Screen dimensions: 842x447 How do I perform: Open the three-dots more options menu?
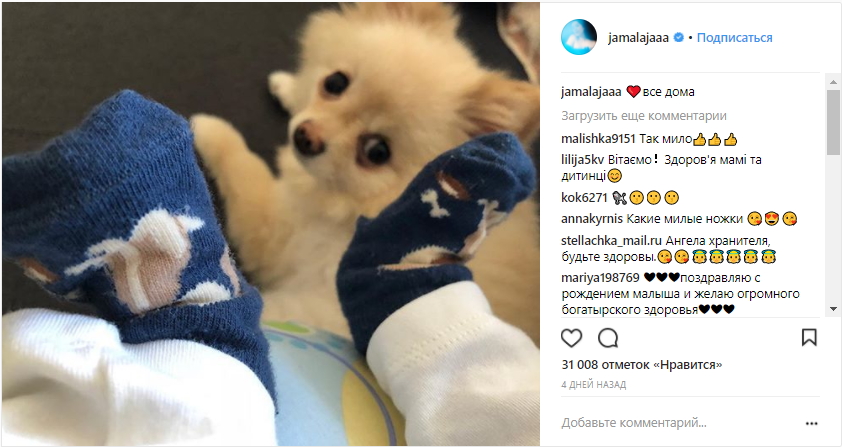pos(811,423)
